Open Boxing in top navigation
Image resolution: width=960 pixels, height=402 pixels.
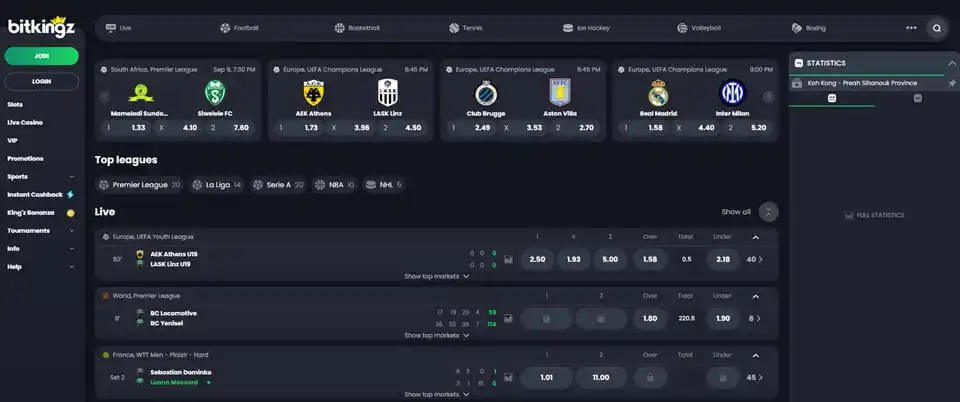pyautogui.click(x=808, y=28)
